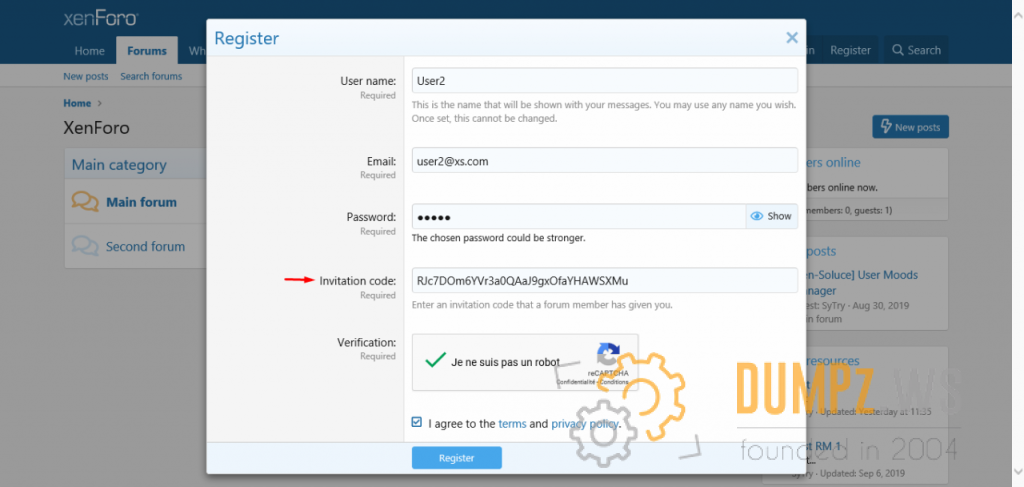The height and width of the screenshot is (487, 1024).
Task: Click into the User name field
Action: [604, 81]
